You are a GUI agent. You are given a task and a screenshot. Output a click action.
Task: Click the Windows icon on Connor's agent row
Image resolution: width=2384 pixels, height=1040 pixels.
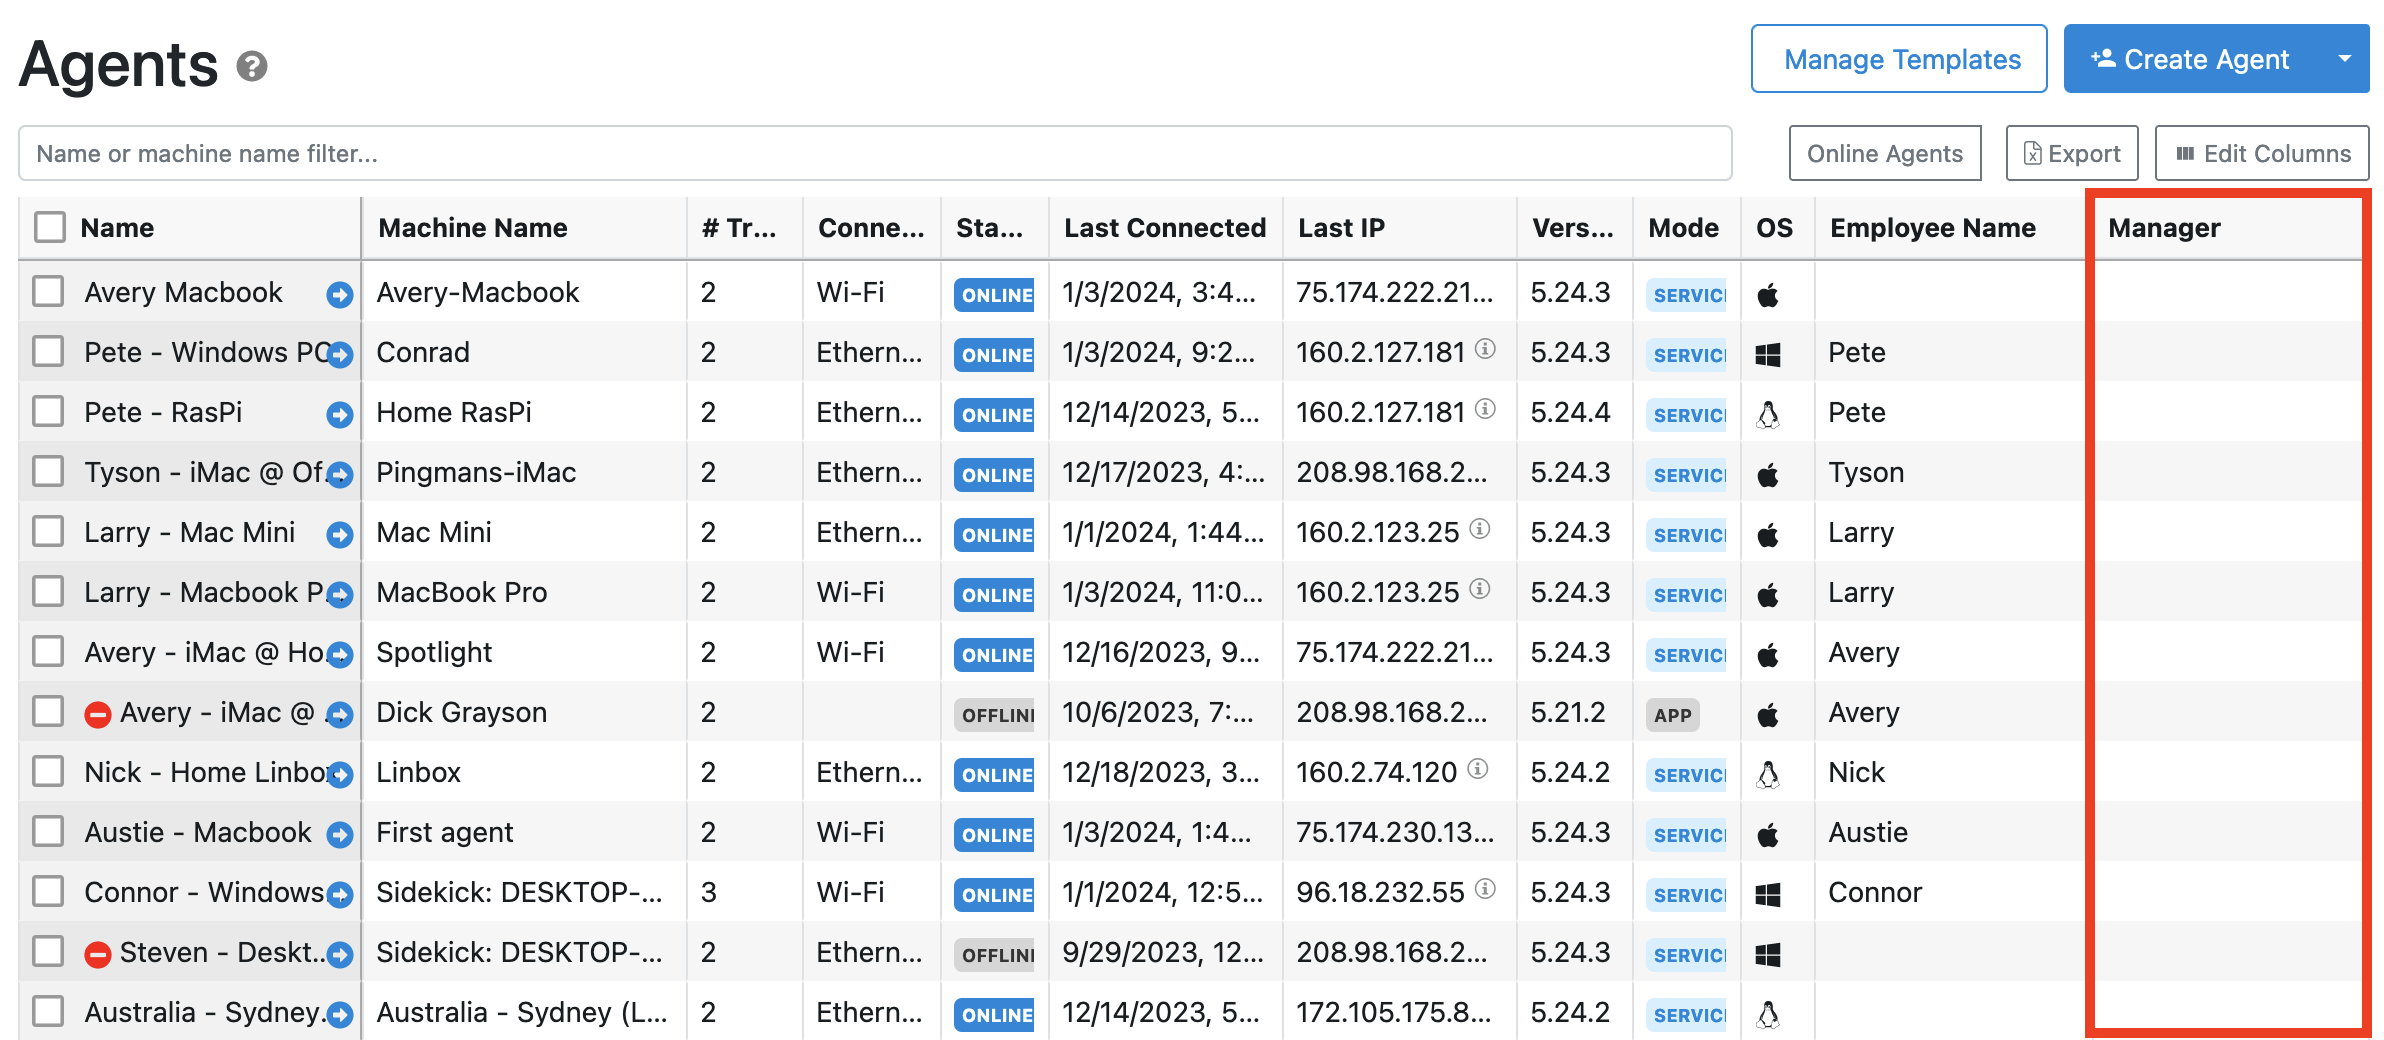(1769, 892)
